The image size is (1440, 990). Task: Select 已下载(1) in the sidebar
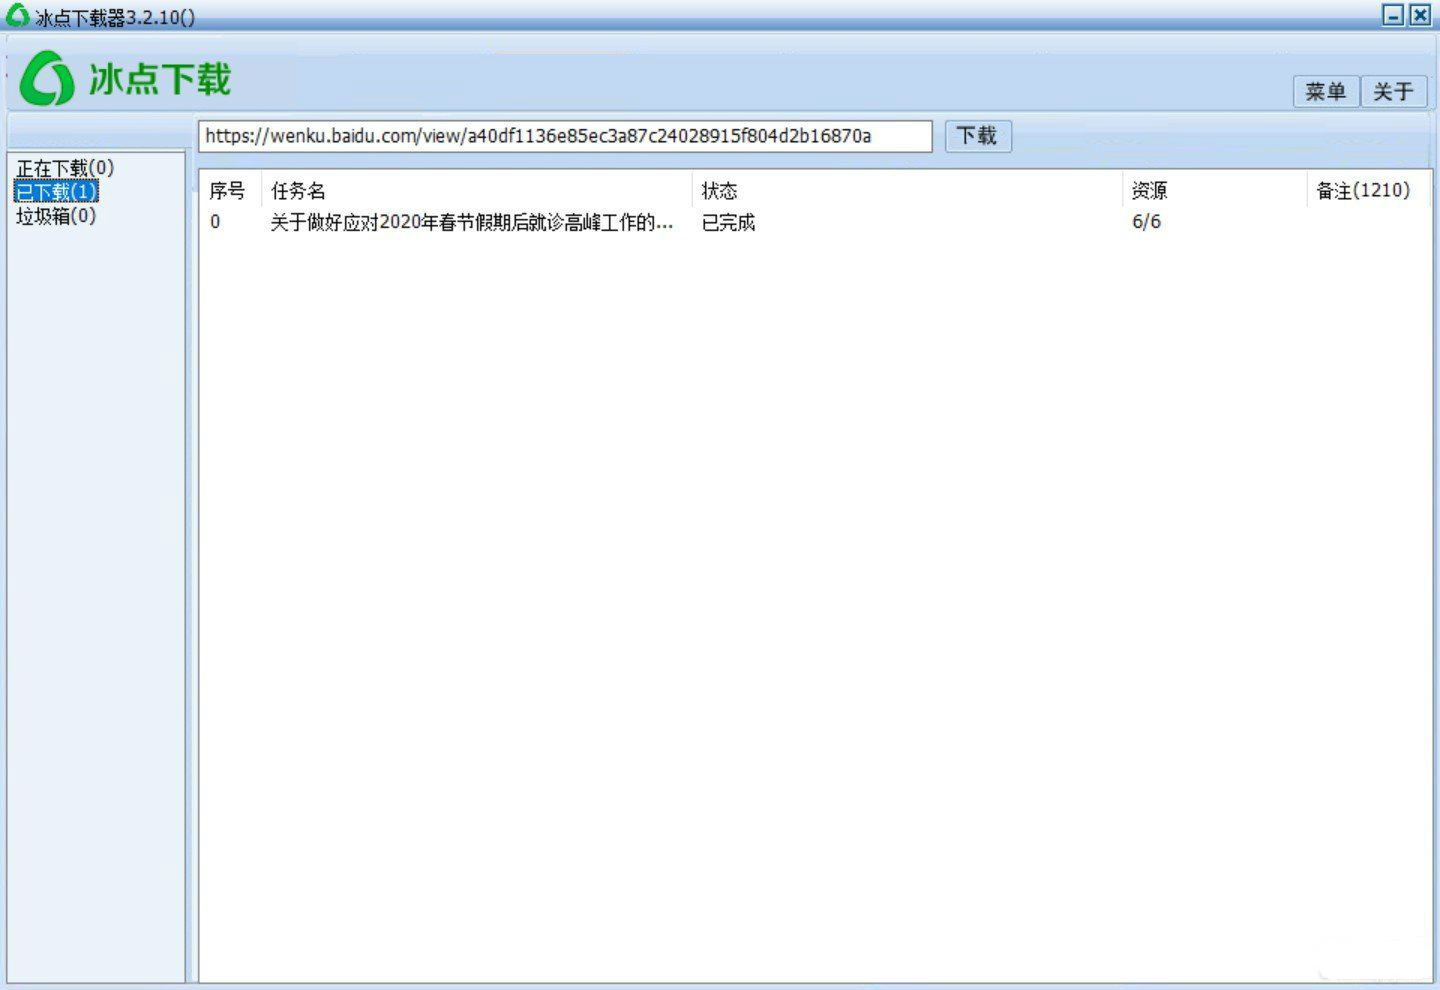[x=56, y=191]
